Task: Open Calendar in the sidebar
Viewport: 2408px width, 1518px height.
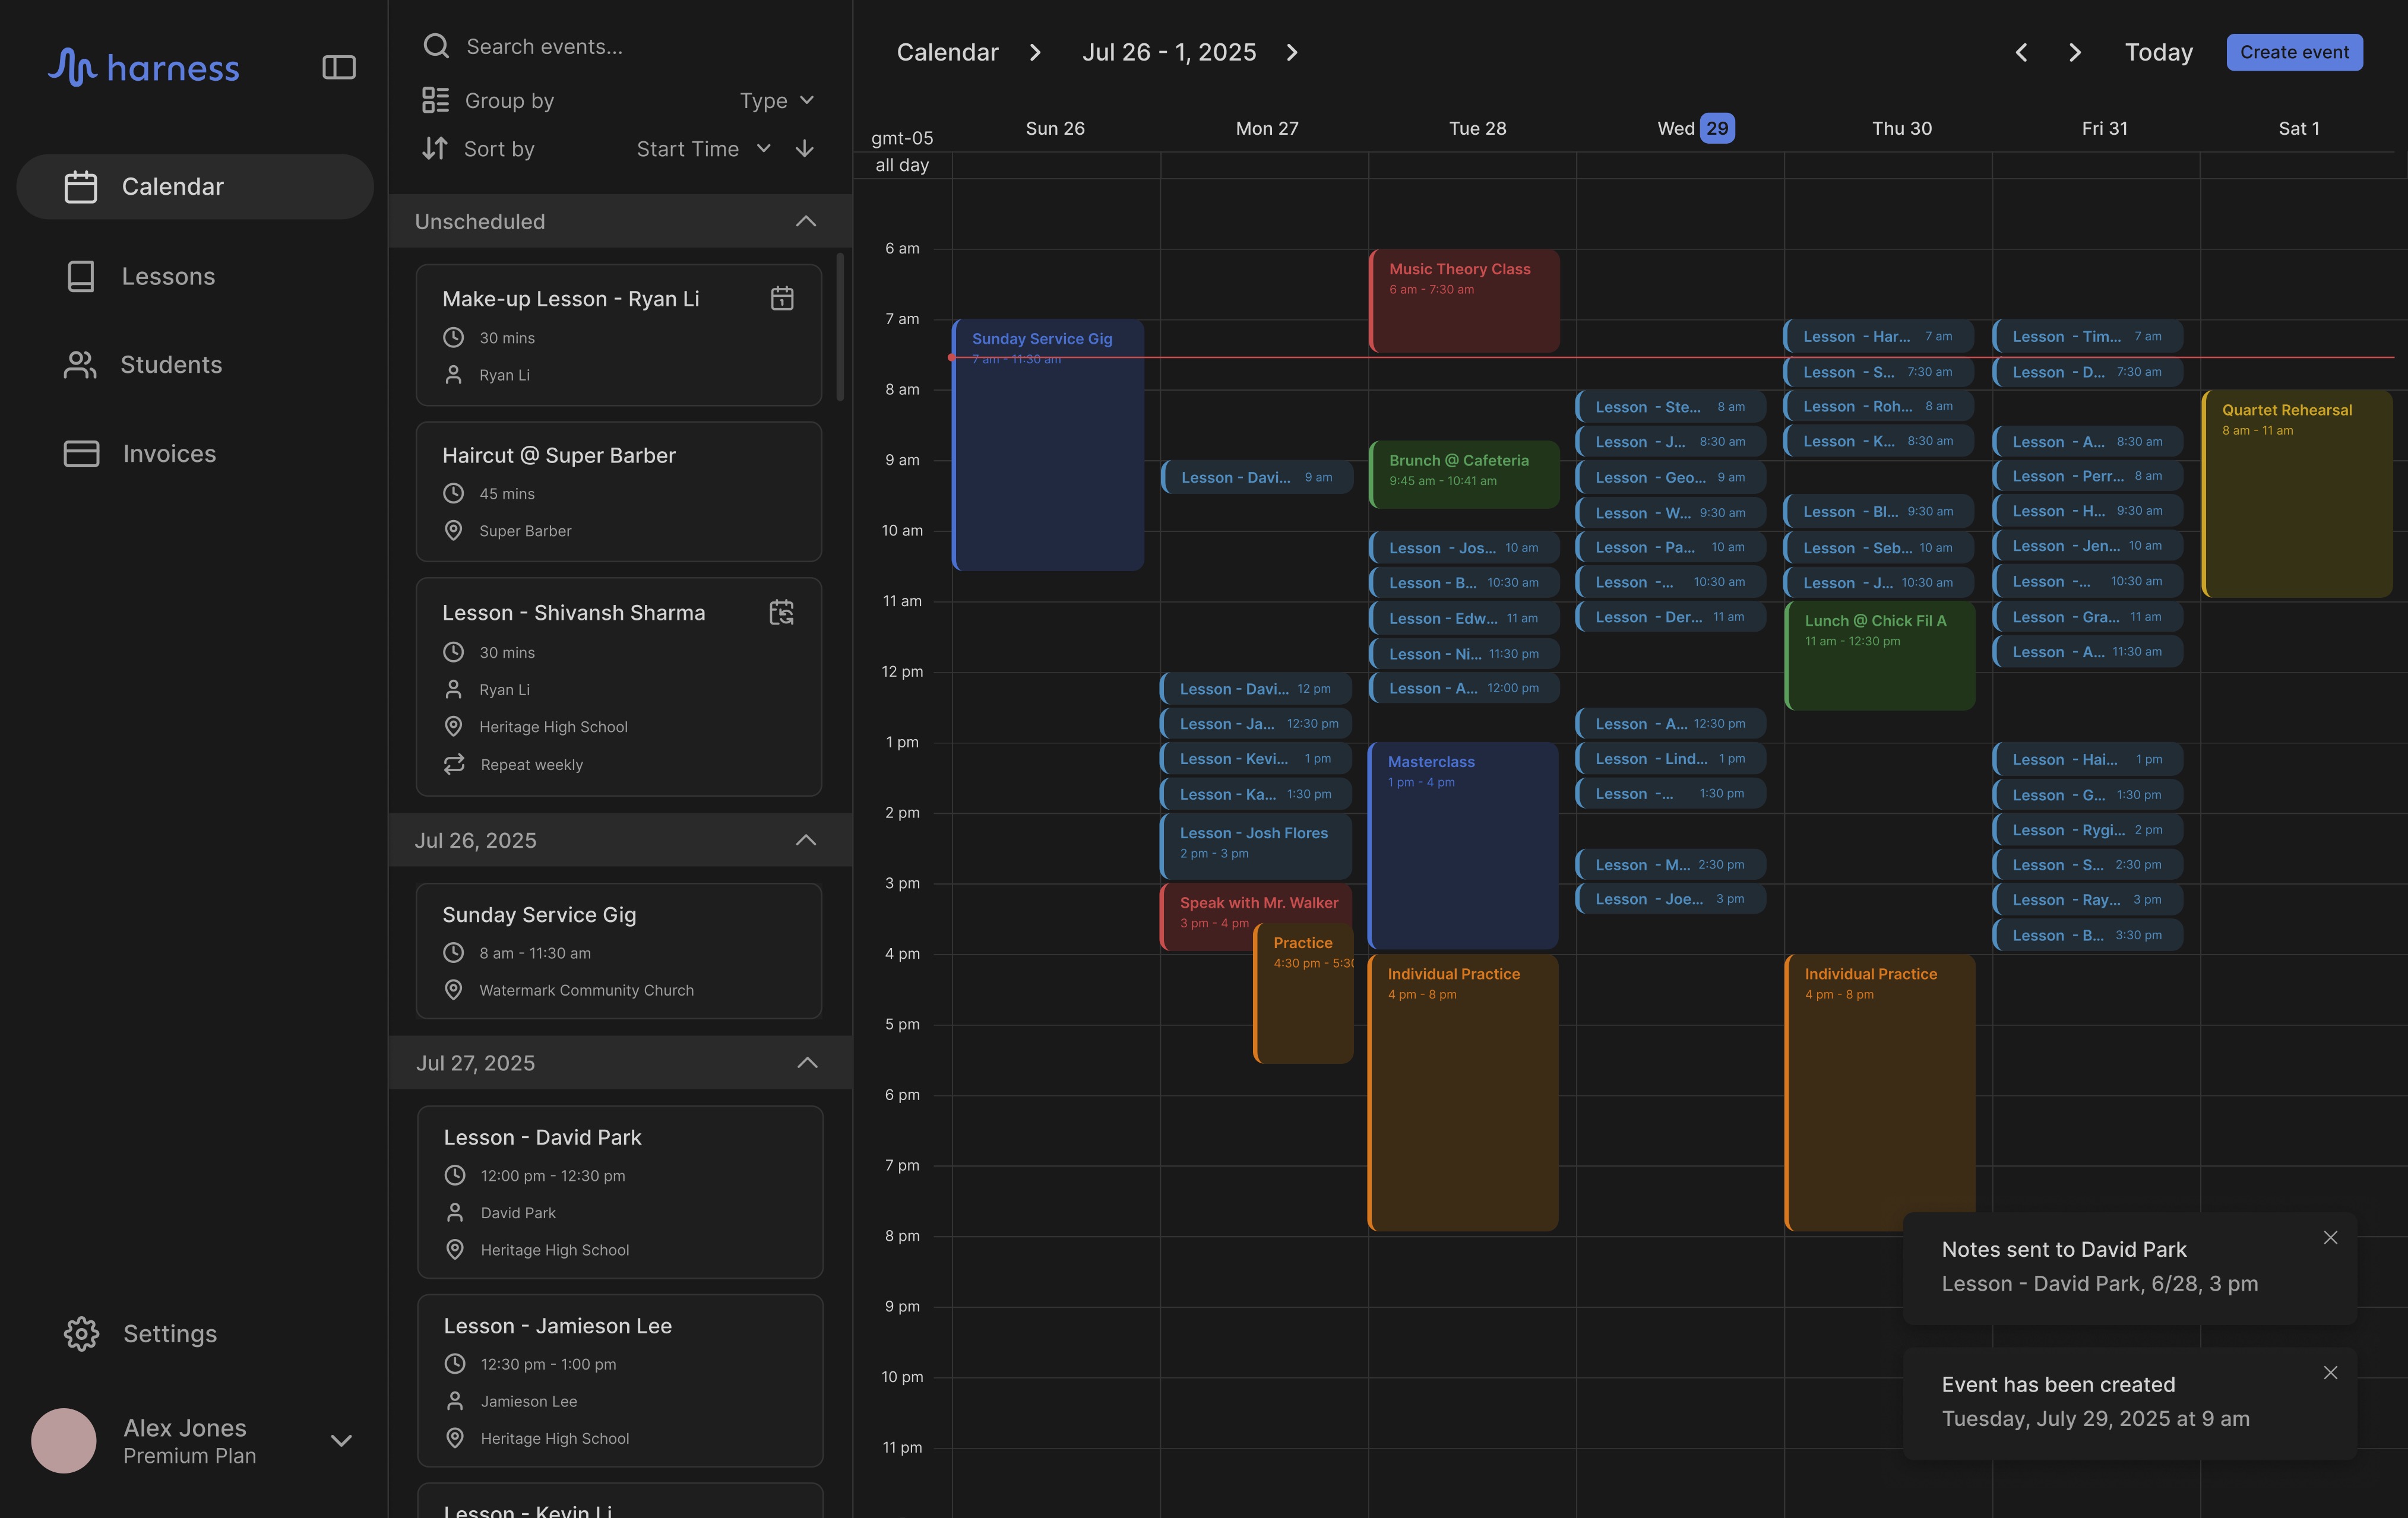Action: coord(195,186)
